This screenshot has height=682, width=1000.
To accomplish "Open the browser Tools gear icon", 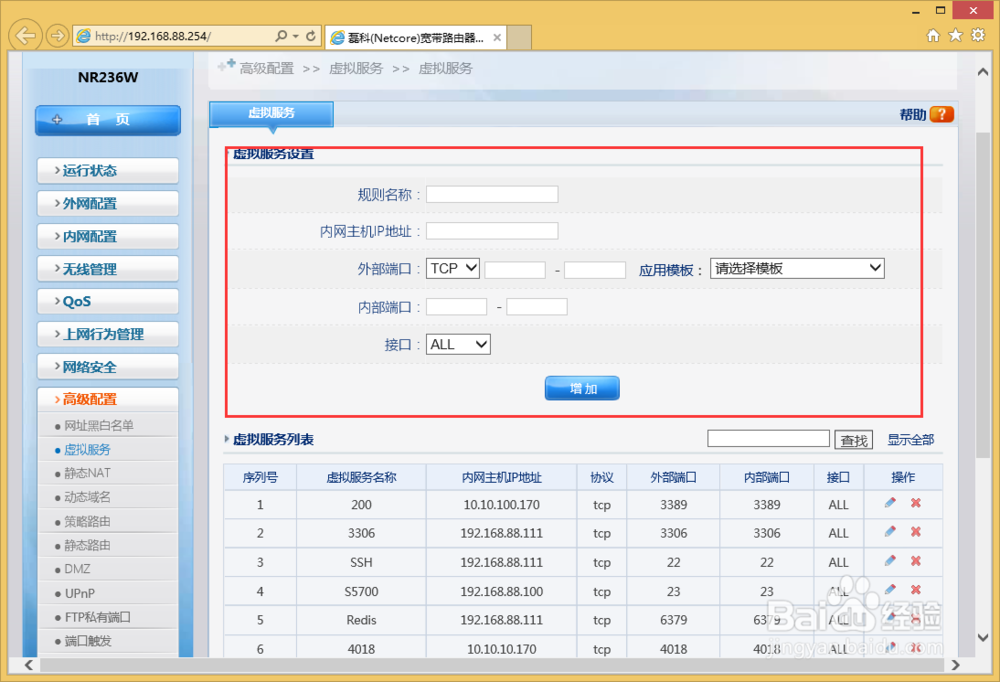I will click(978, 35).
